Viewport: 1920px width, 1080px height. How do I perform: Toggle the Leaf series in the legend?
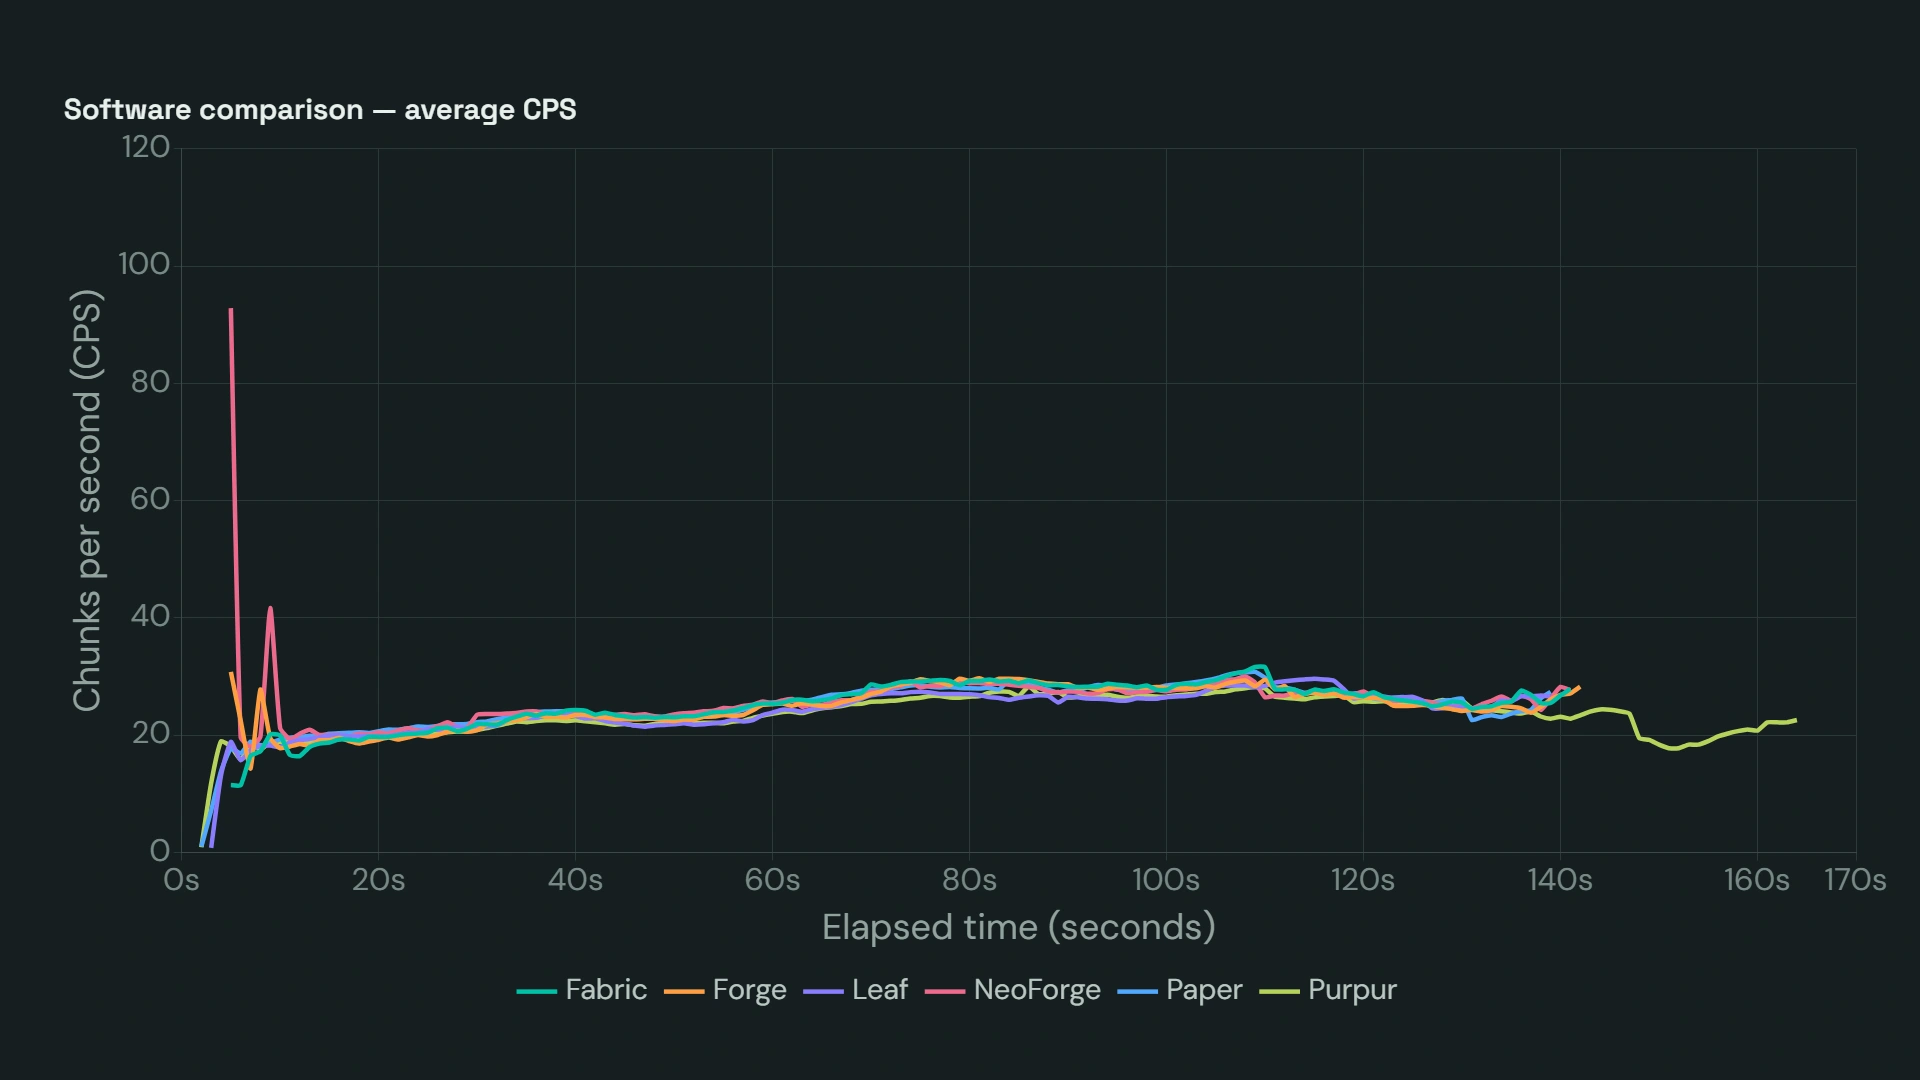pyautogui.click(x=856, y=990)
